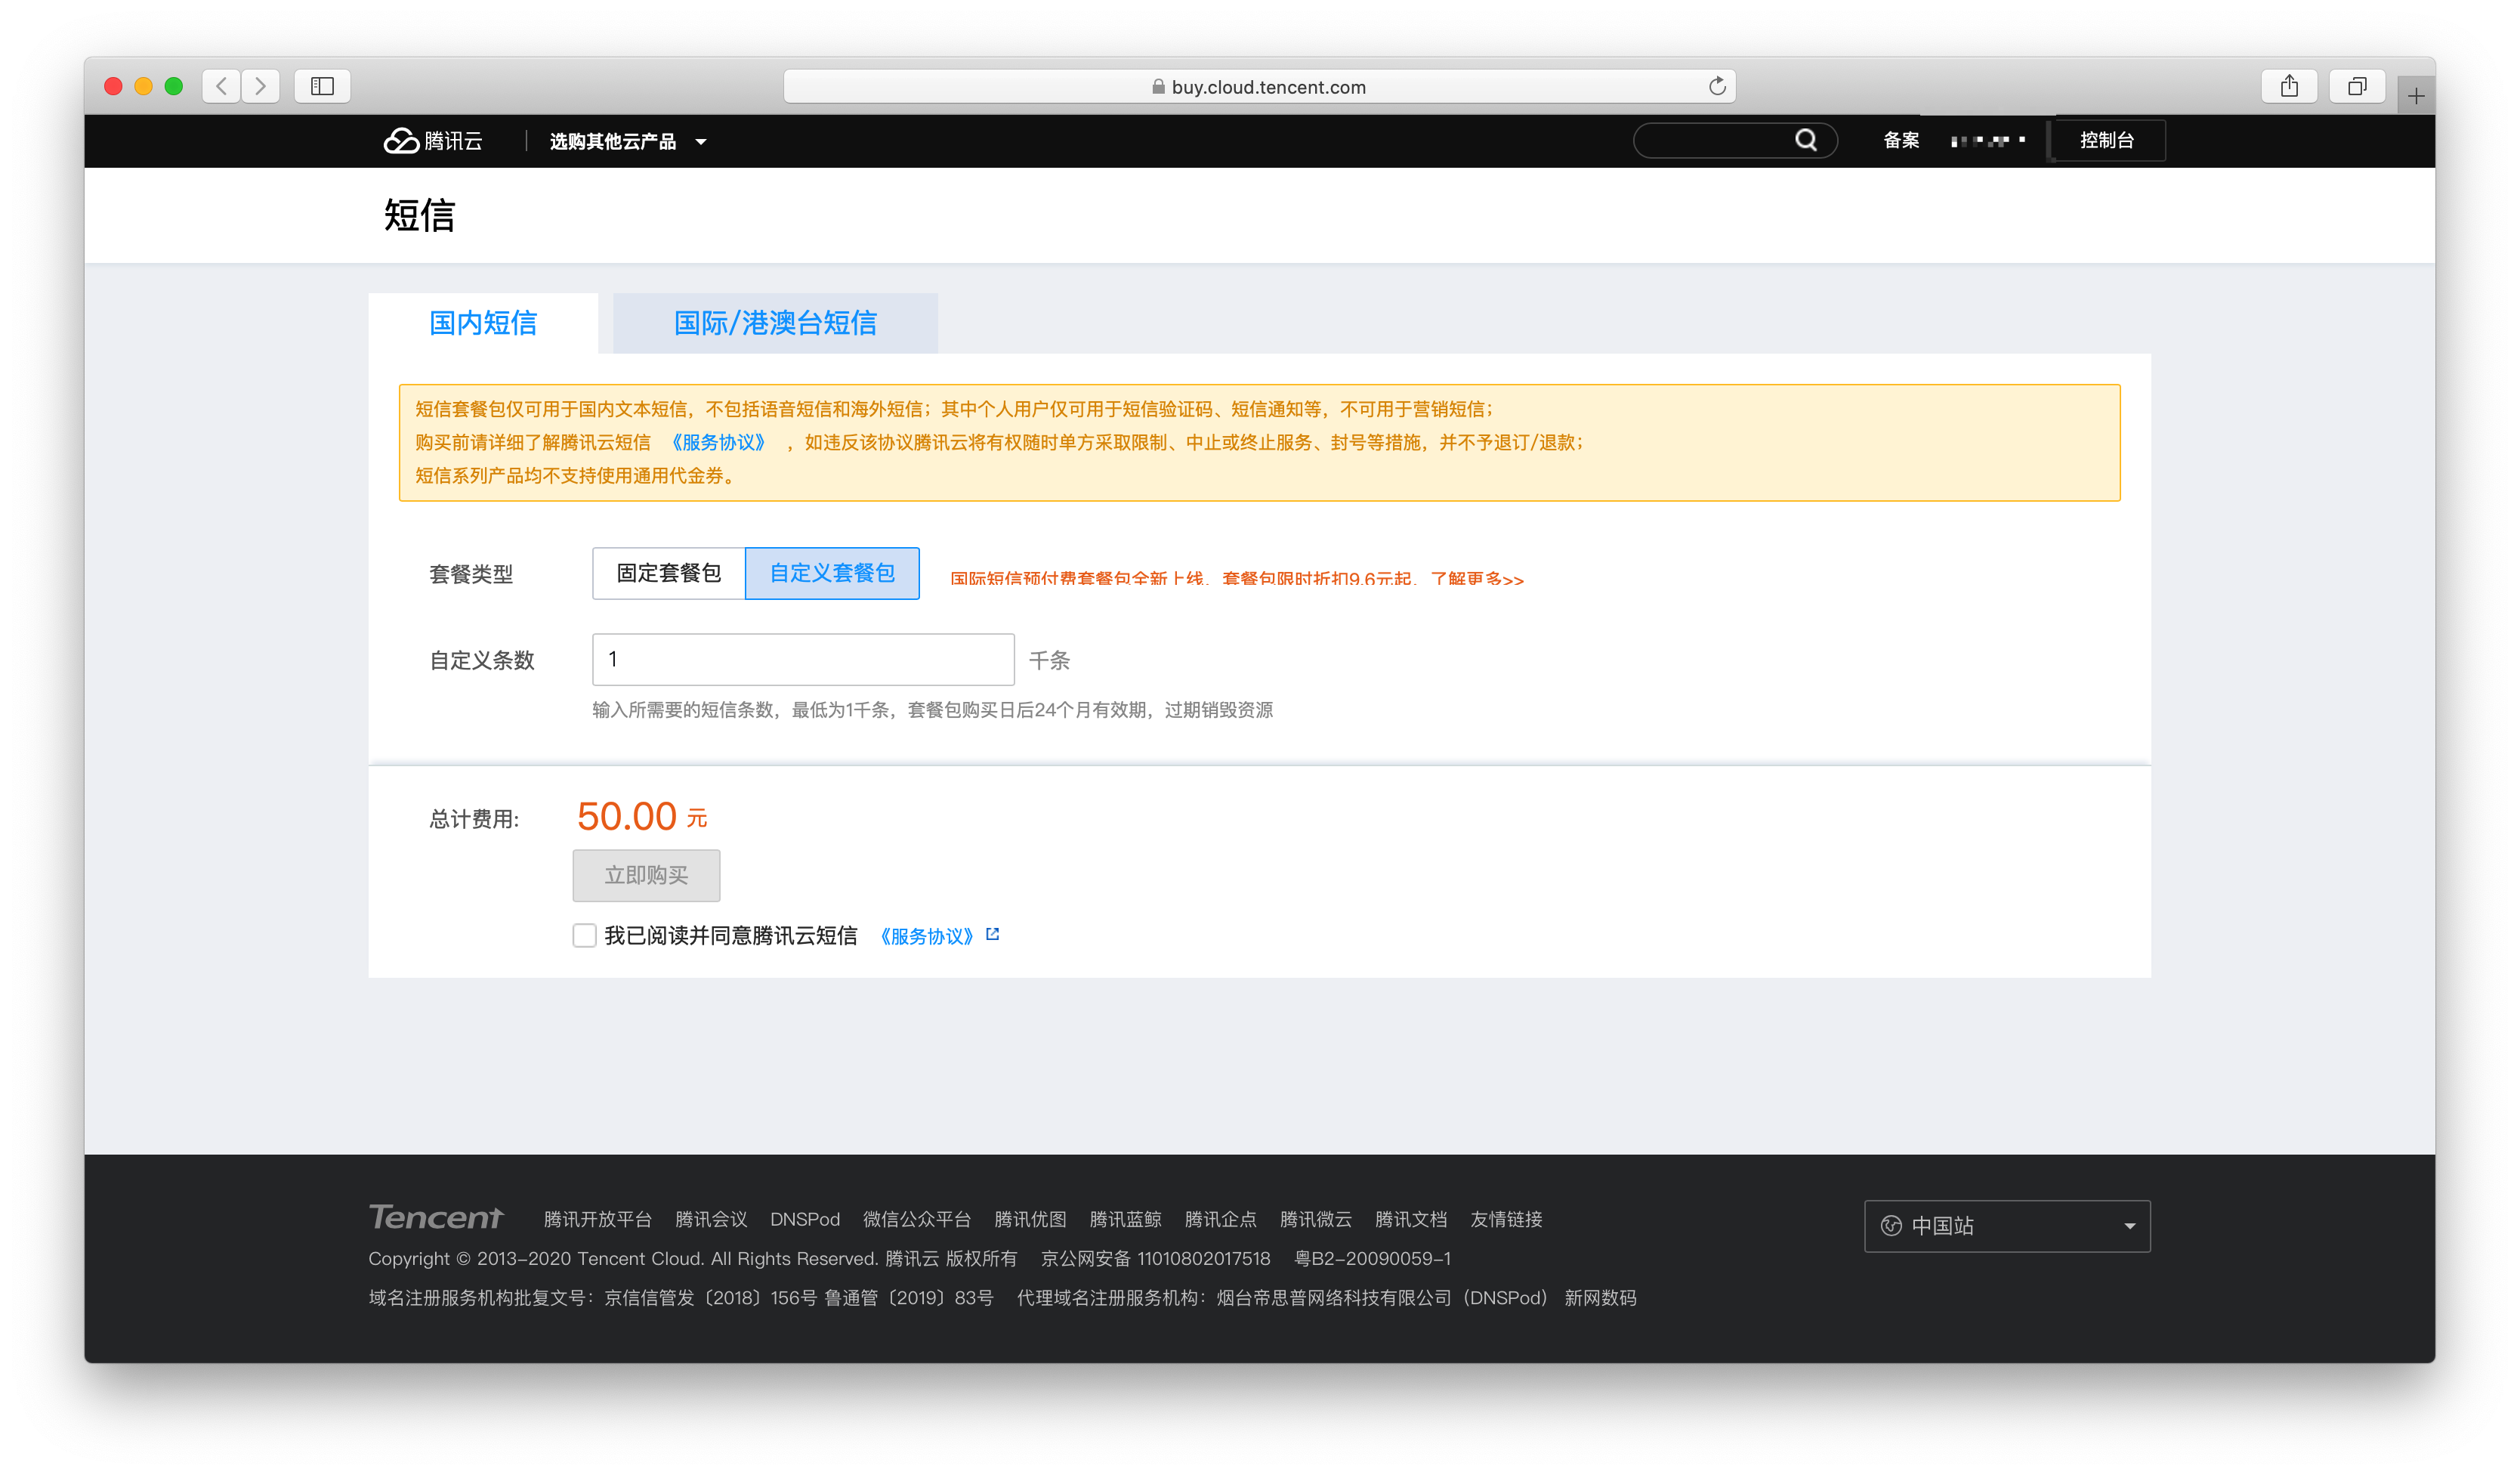The width and height of the screenshot is (2520, 1475).
Task: Open 《服务协议》 link in yellow notice
Action: coord(718,442)
